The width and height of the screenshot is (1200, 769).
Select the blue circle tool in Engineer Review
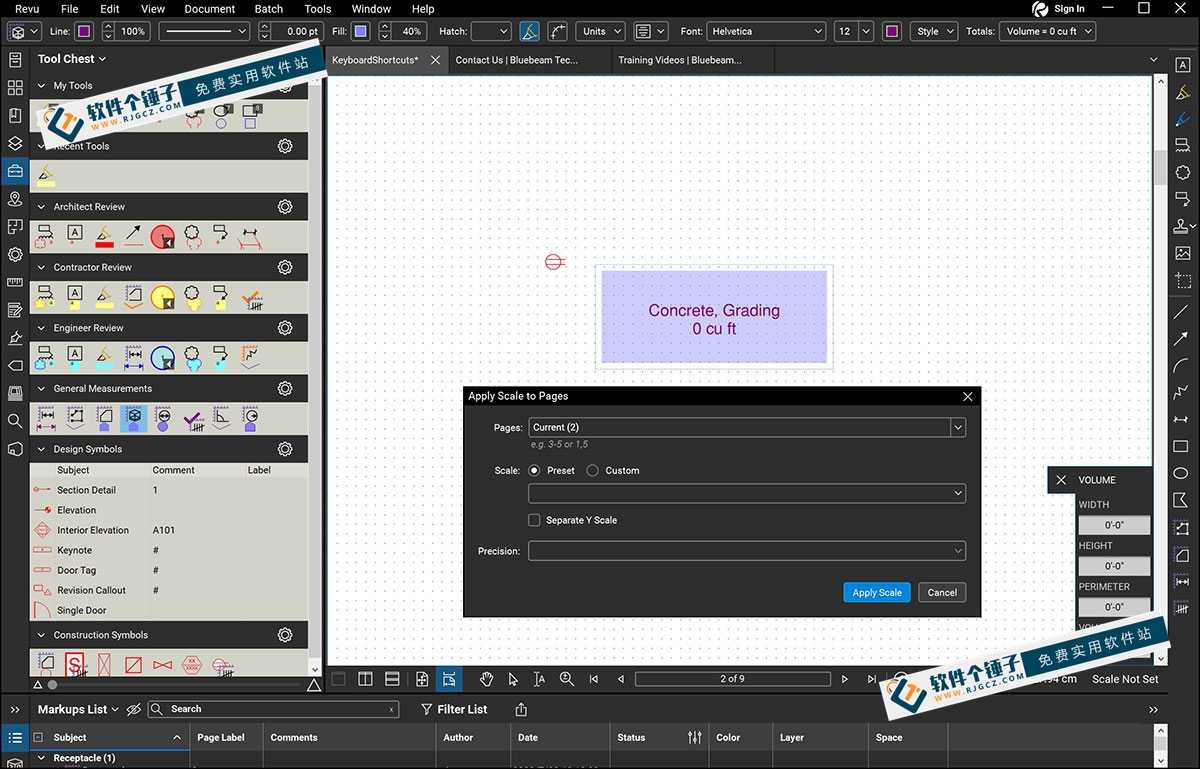162,358
